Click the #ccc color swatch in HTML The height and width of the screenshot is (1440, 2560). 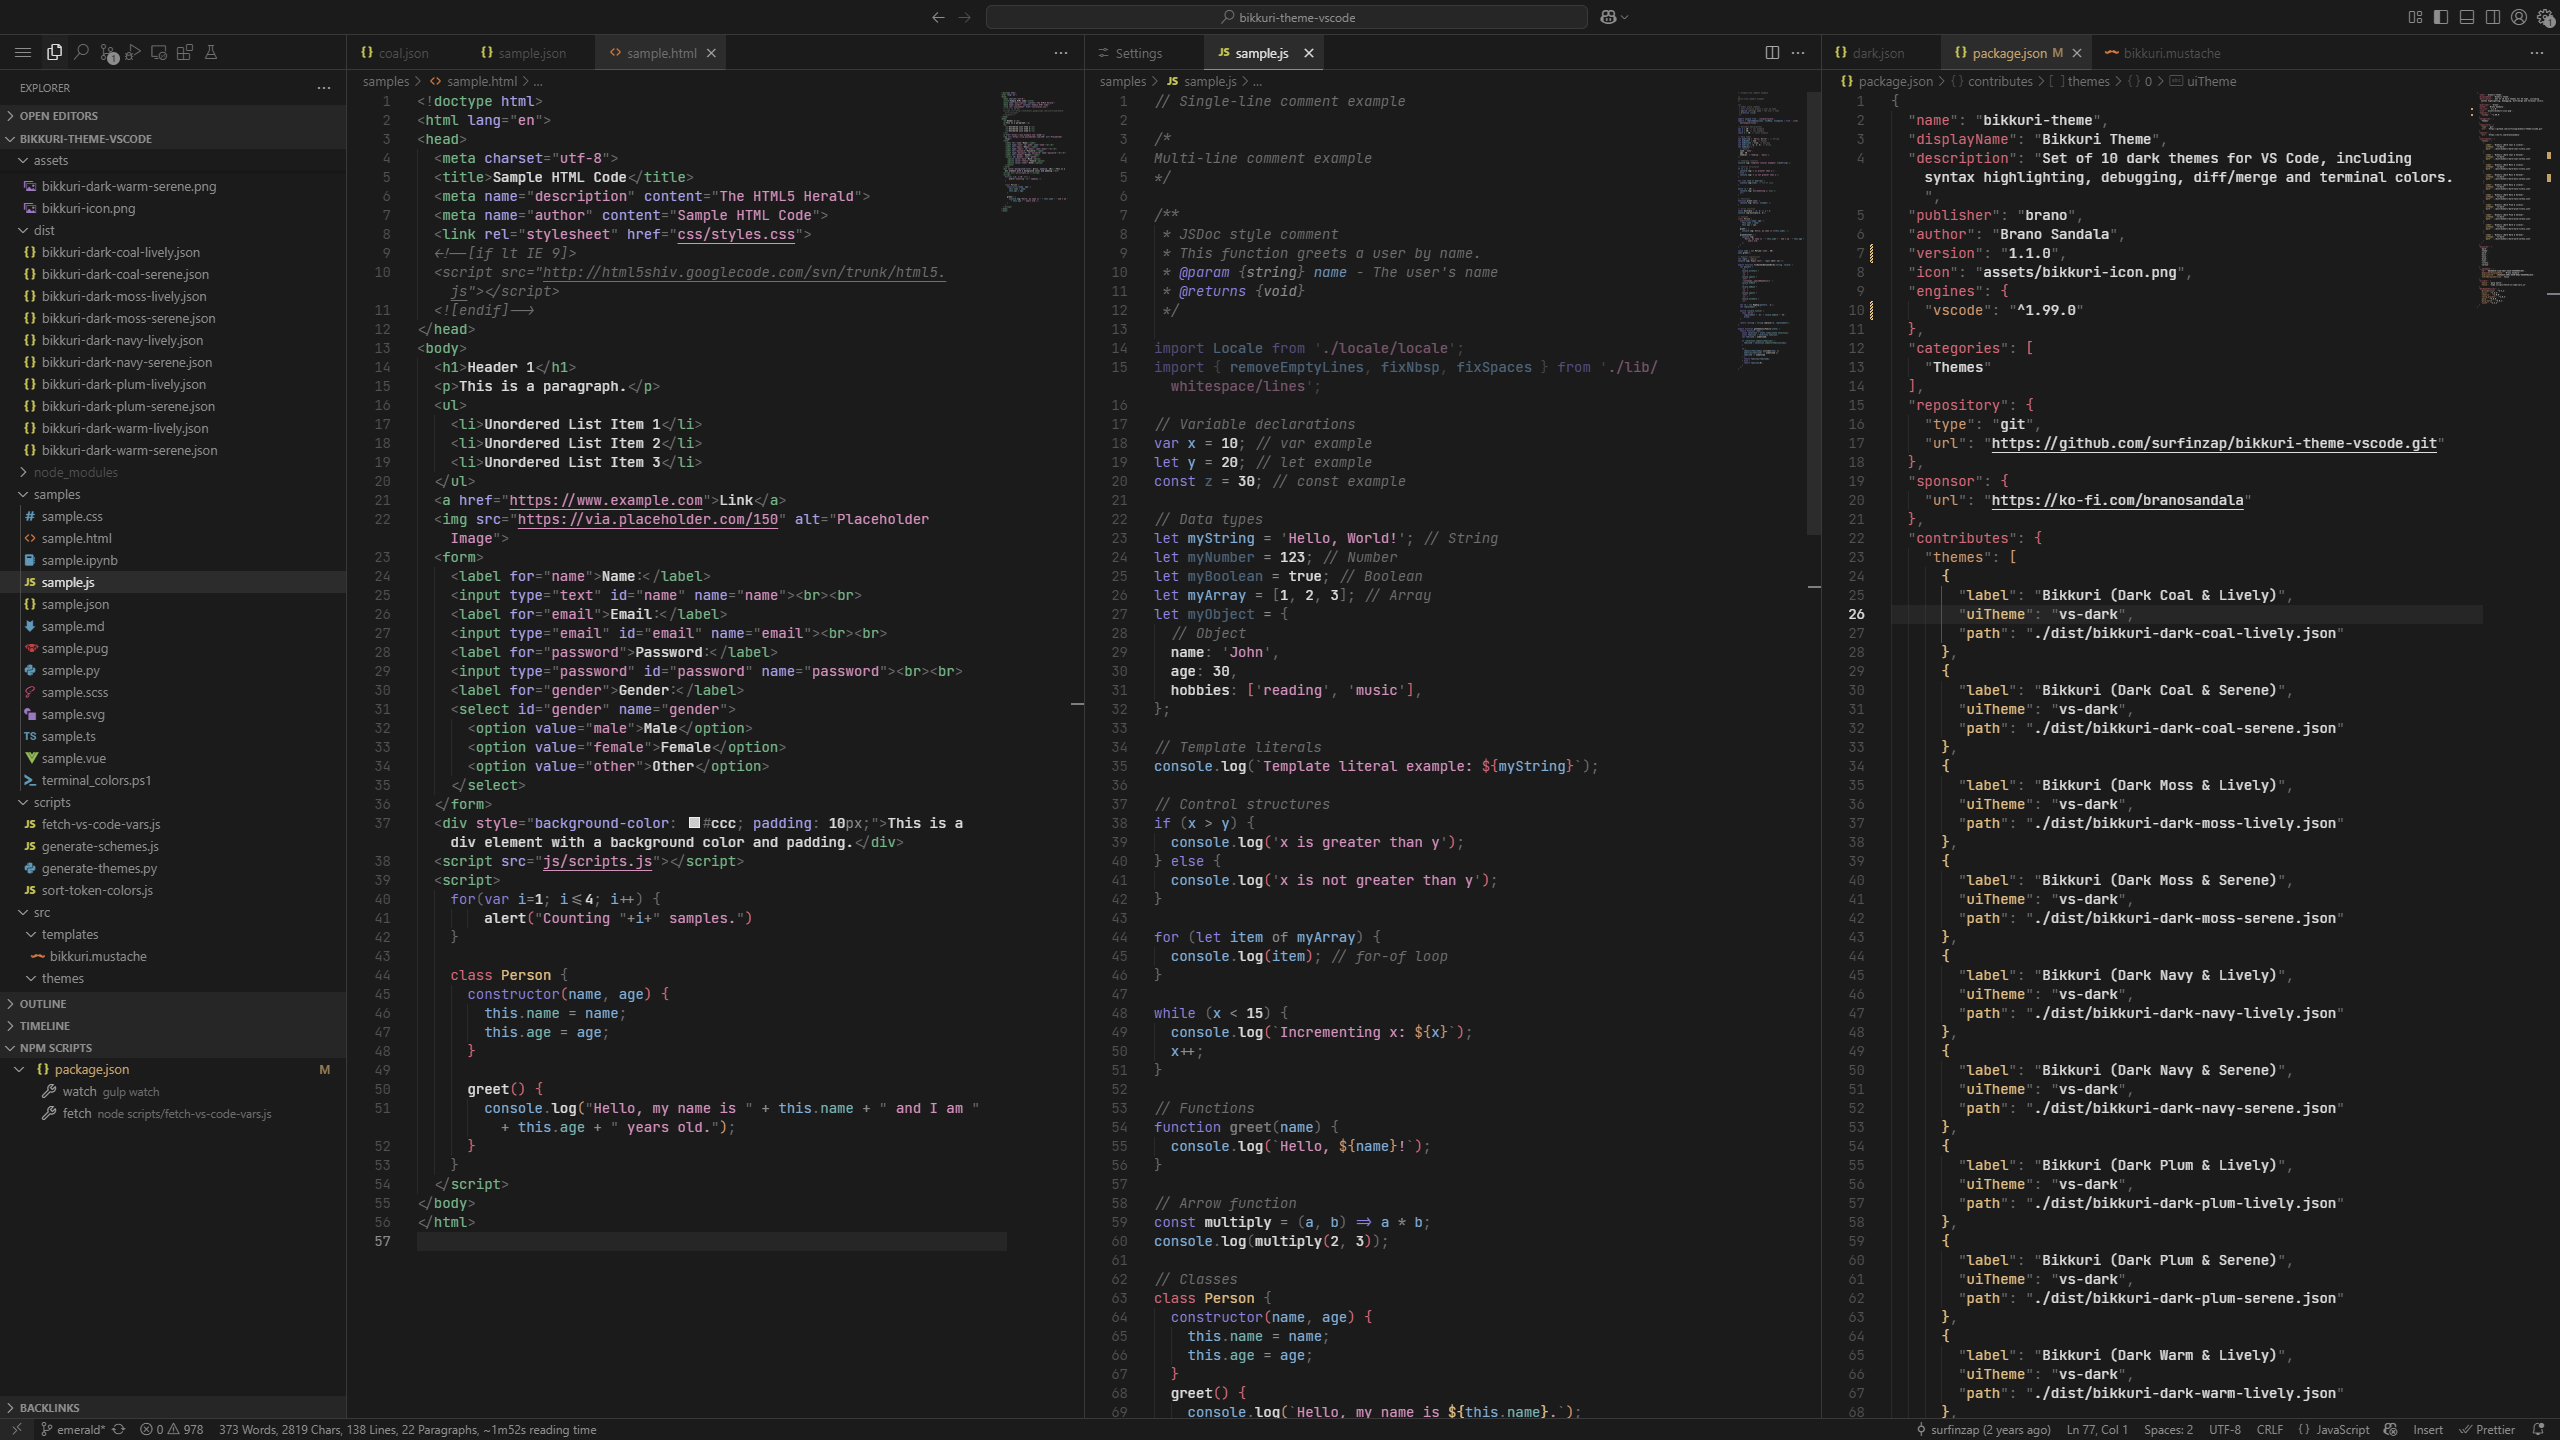(x=694, y=823)
